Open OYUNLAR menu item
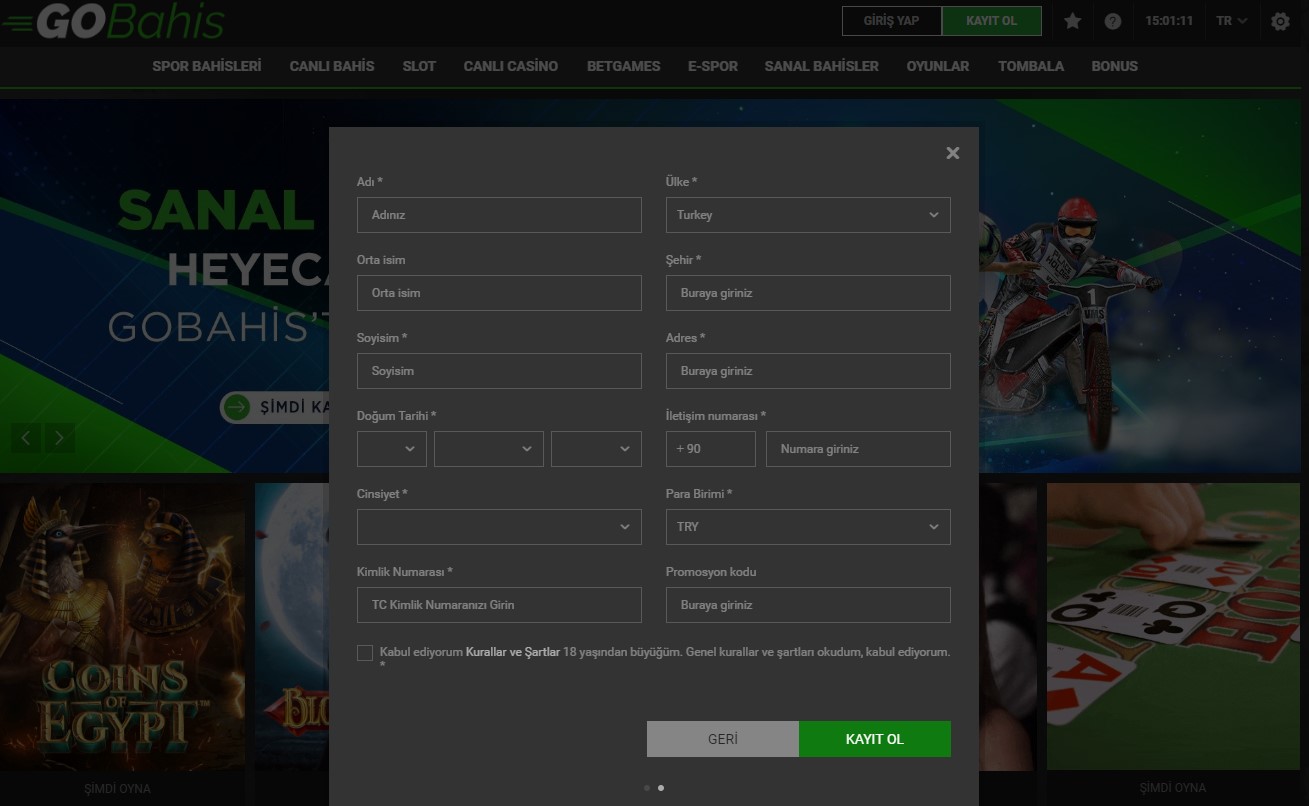This screenshot has height=806, width=1309. (938, 66)
